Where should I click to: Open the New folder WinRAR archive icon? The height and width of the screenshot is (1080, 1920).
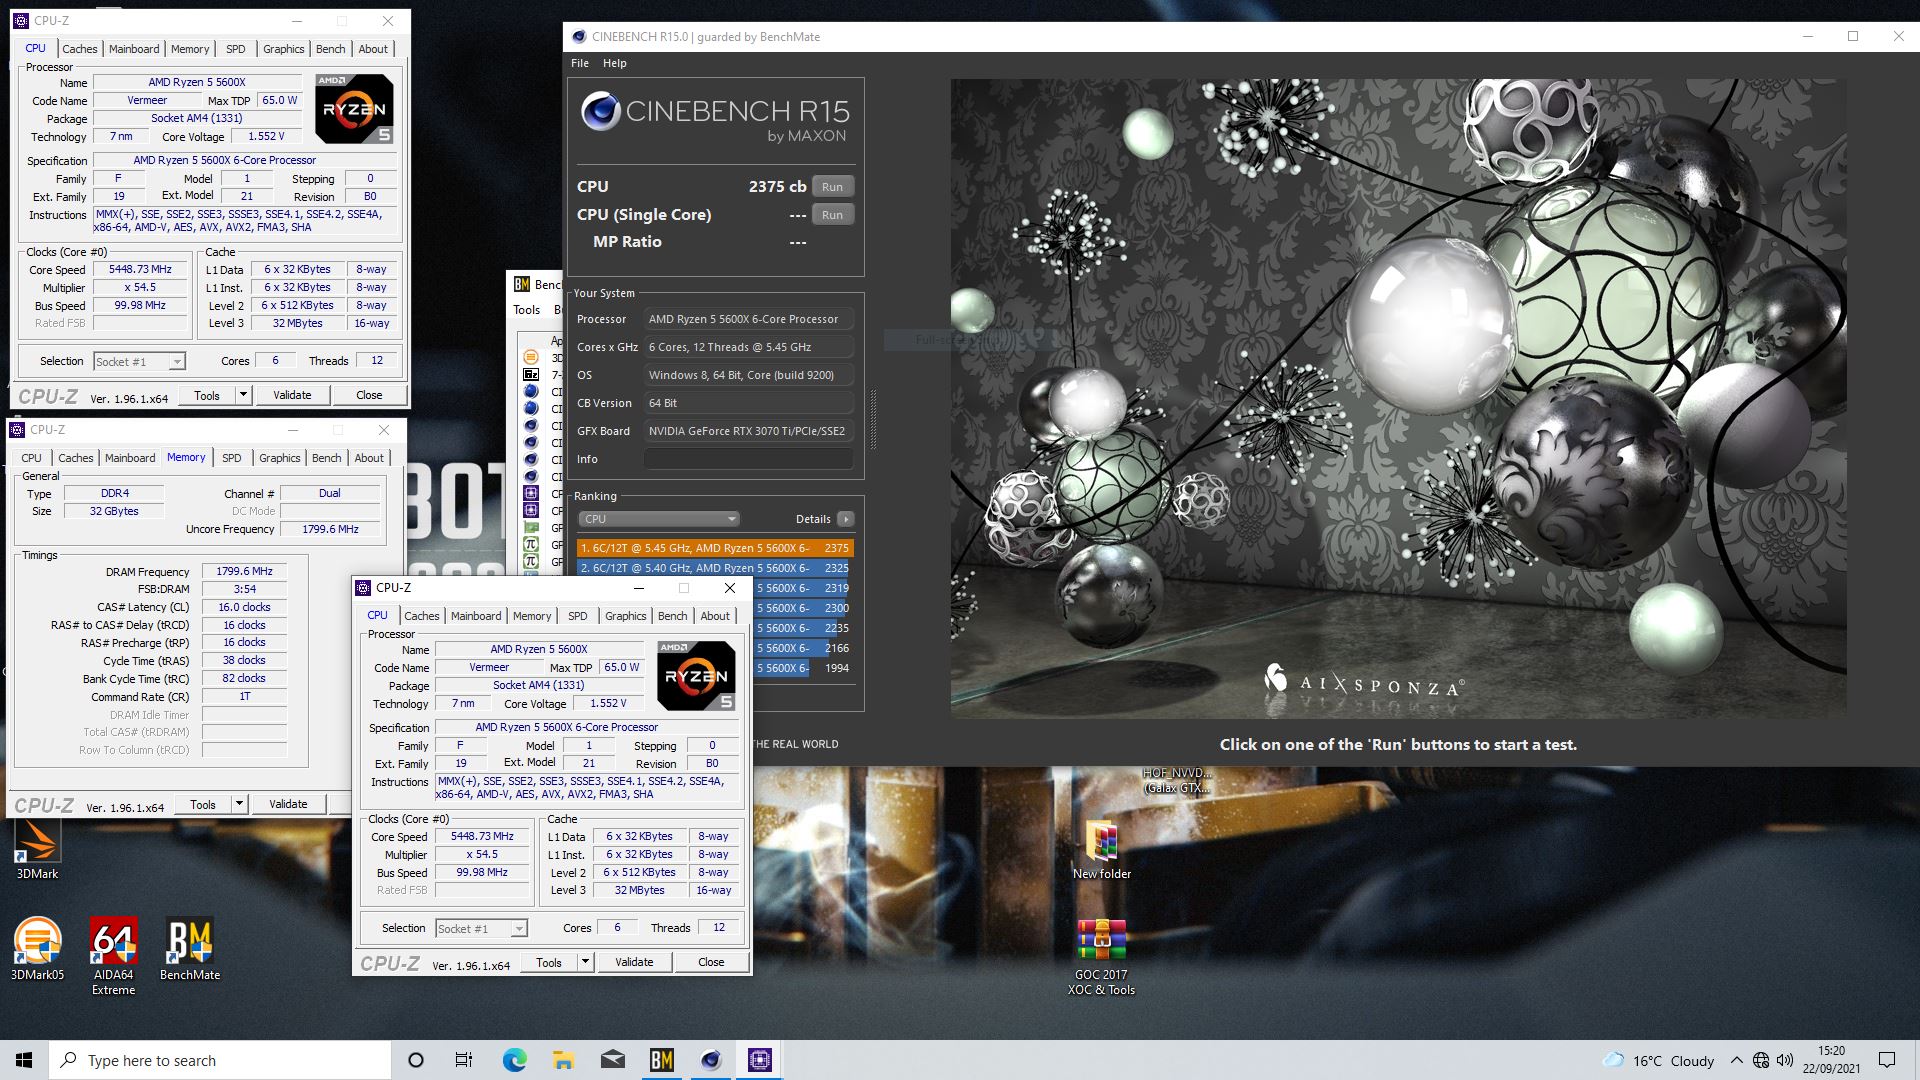(1101, 850)
